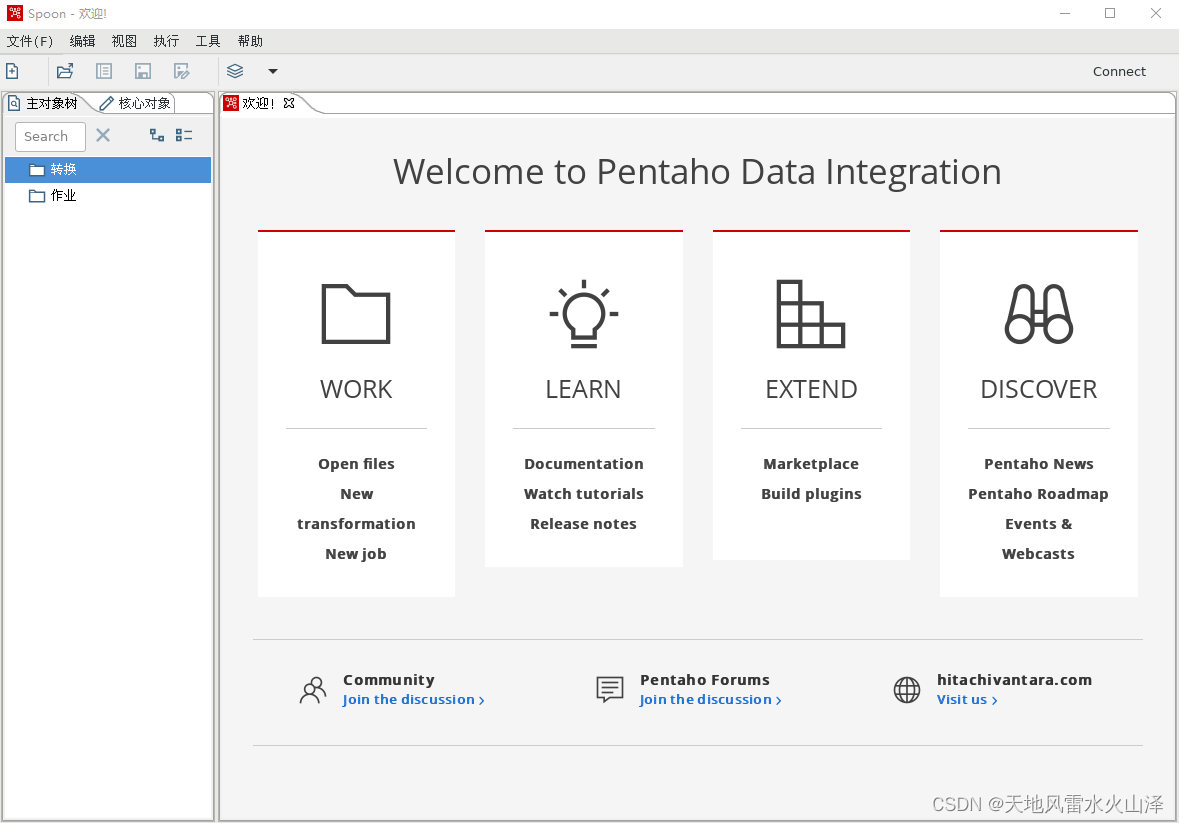Click the Community people icon
This screenshot has height=823, width=1179.
pos(313,690)
